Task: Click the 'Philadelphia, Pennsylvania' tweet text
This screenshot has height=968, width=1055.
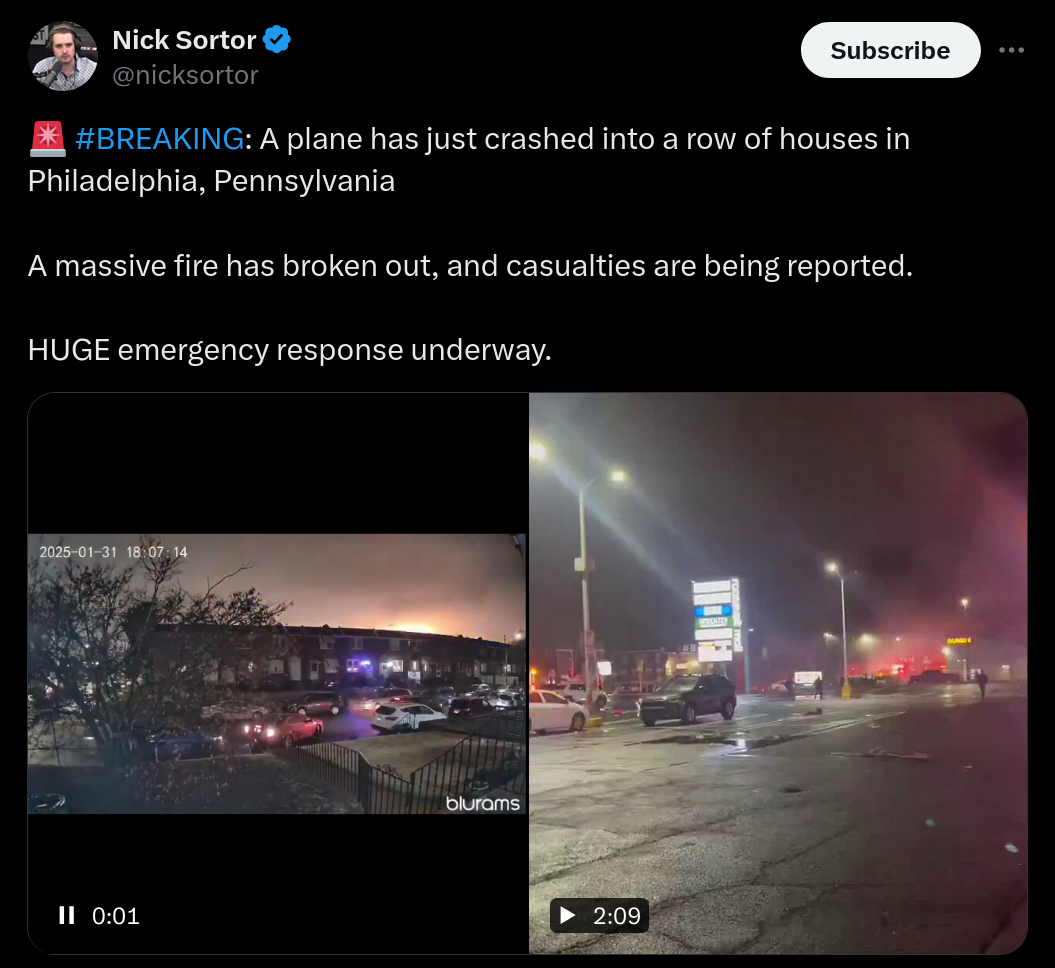Action: (x=211, y=181)
